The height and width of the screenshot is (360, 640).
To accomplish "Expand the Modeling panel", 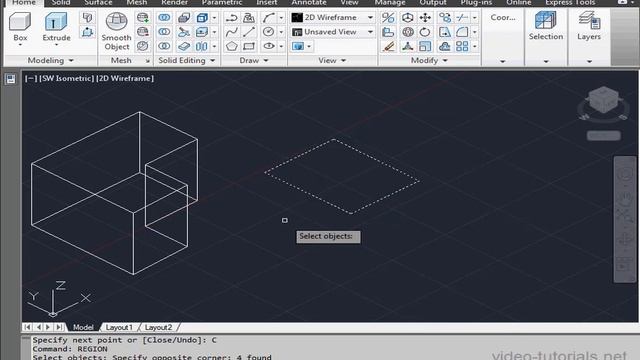I will (51, 60).
